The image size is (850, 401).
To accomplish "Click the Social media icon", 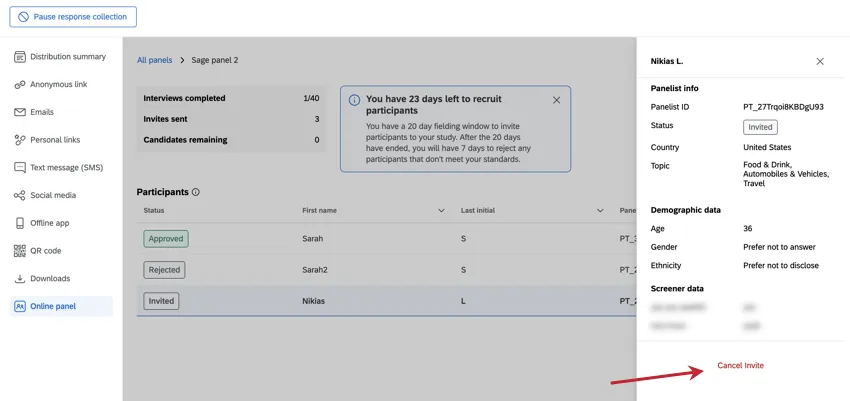I will [20, 195].
